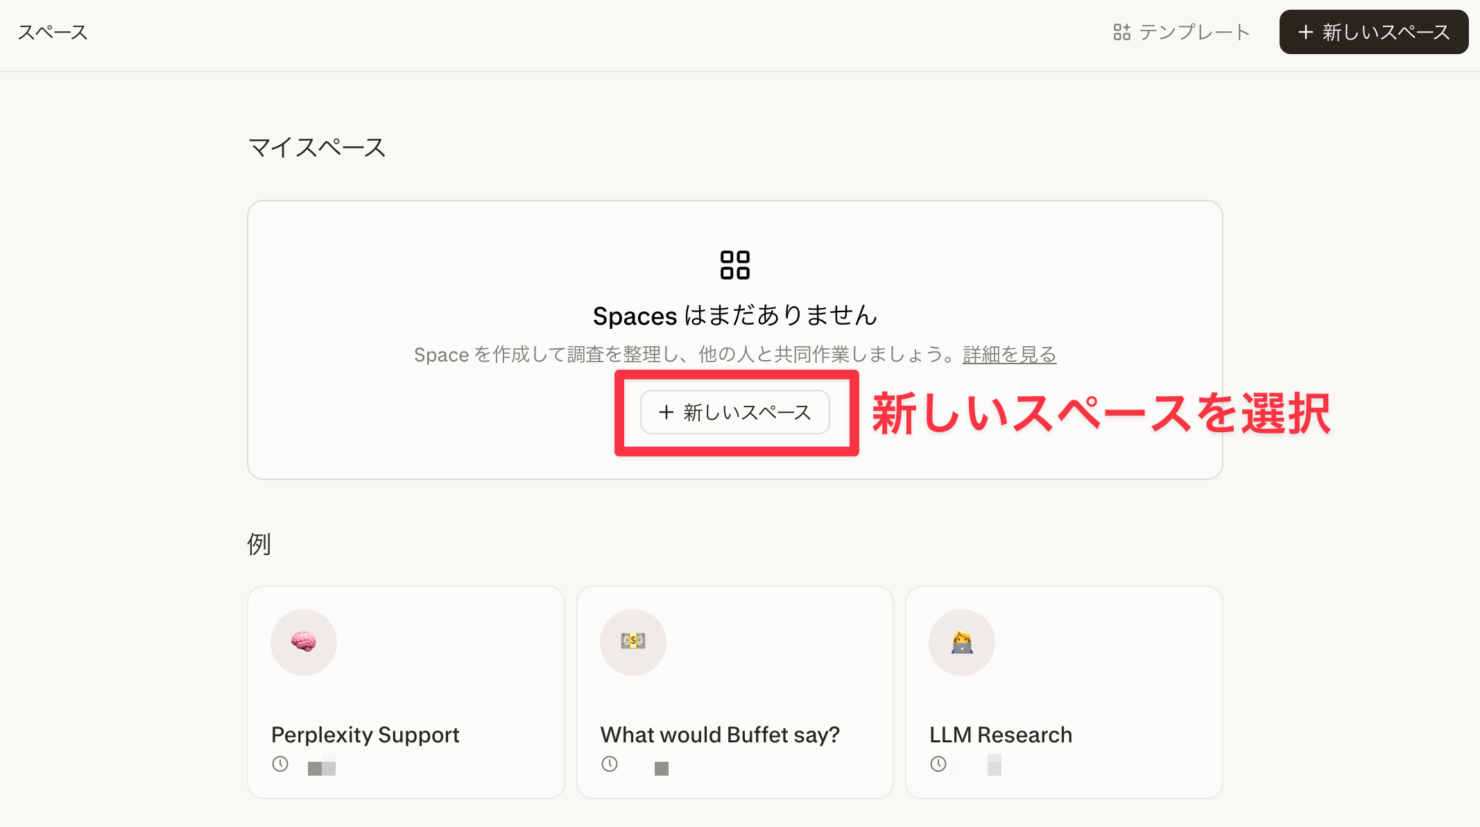Viewport: 1480px width, 827px height.
Task: Click the clock icon on the What would Buffet say? card
Action: 609,764
